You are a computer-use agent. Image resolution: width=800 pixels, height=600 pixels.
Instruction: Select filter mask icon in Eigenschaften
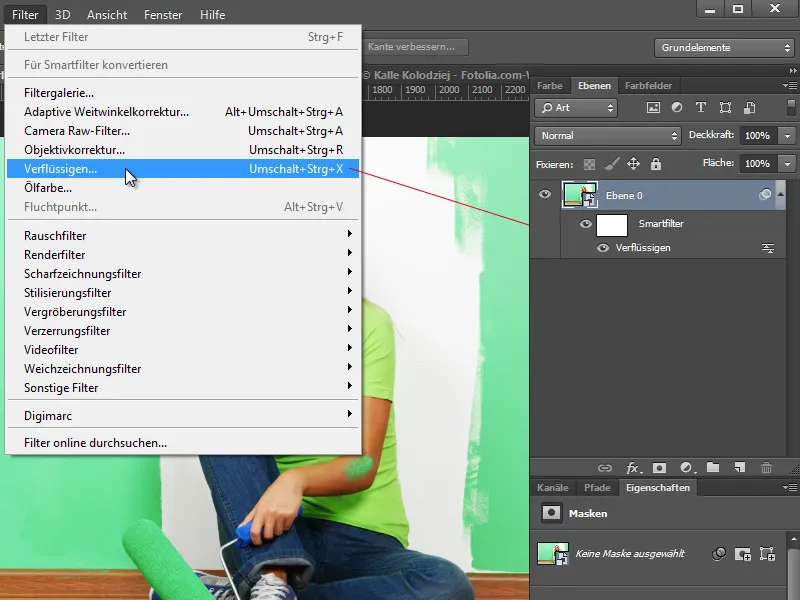[x=719, y=554]
